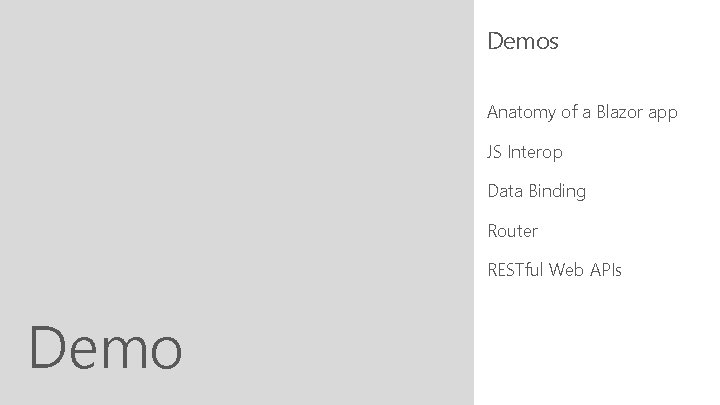This screenshot has width=720, height=405.
Task: Click the word "RESTful"
Action: (x=515, y=270)
